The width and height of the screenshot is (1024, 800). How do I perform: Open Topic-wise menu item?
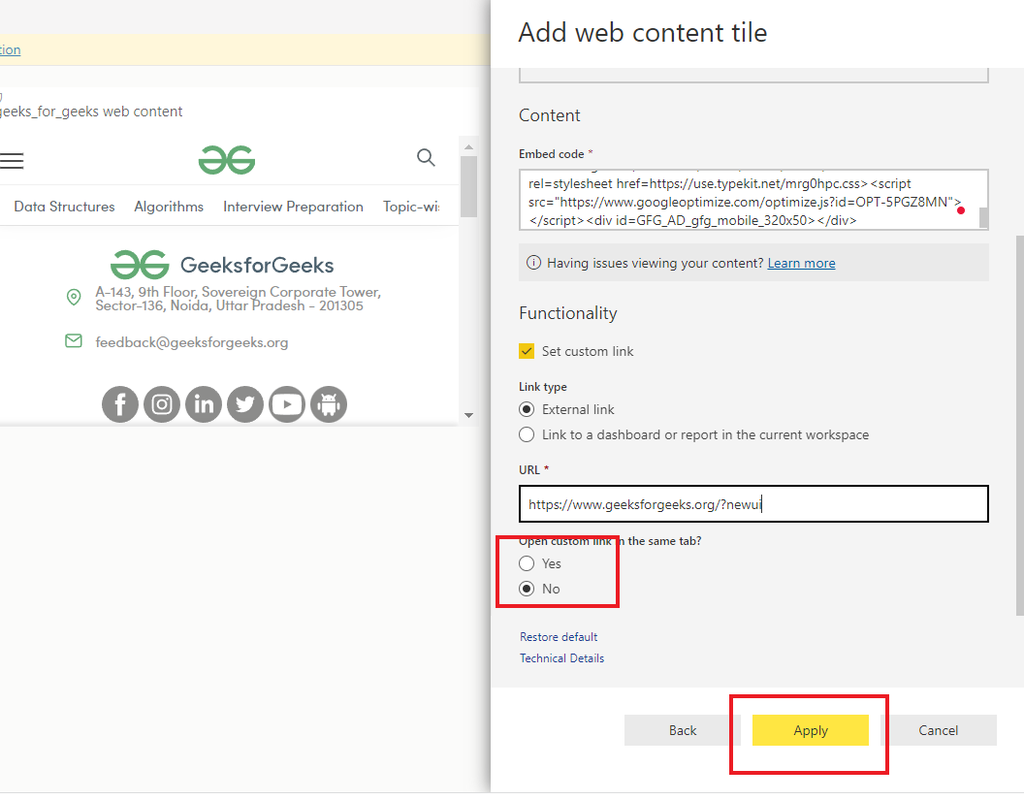tap(411, 206)
